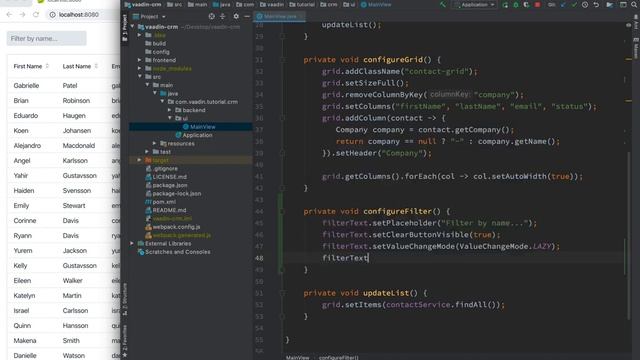Image resolution: width=640 pixels, height=360 pixels.
Task: Click the green Run button
Action: tap(505, 5)
